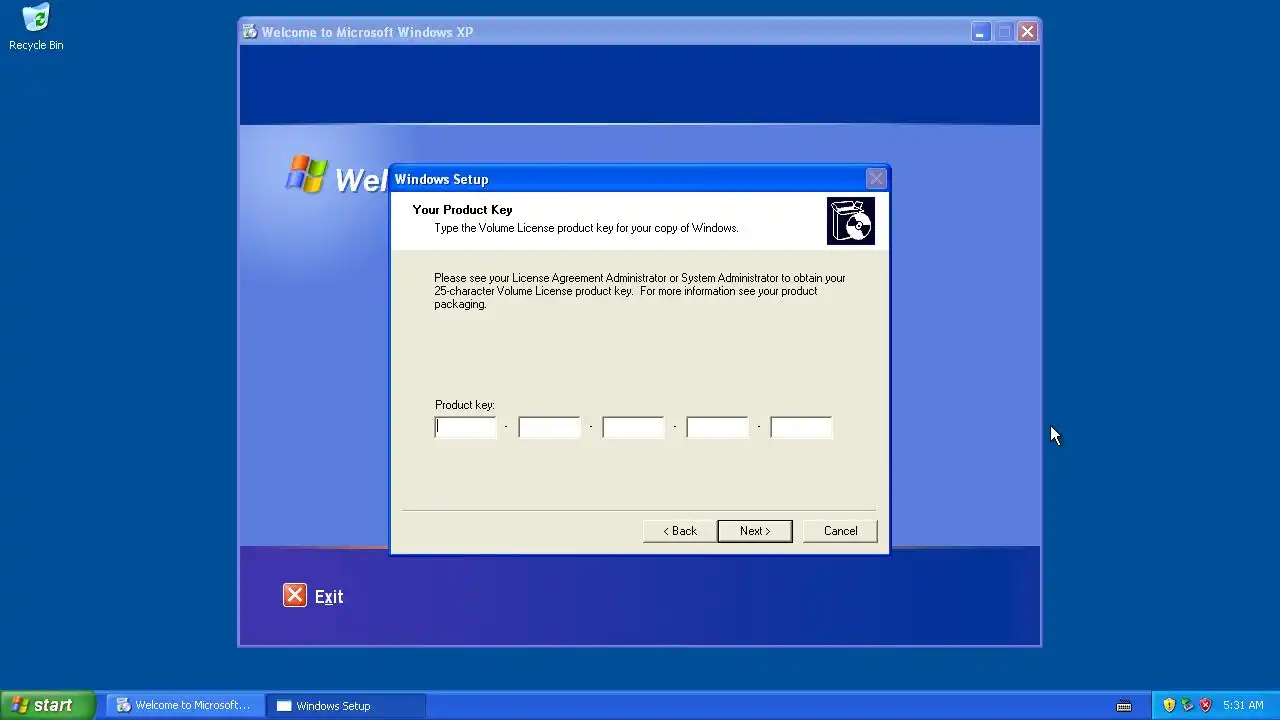Select Windows Setup taskbar button

point(346,705)
